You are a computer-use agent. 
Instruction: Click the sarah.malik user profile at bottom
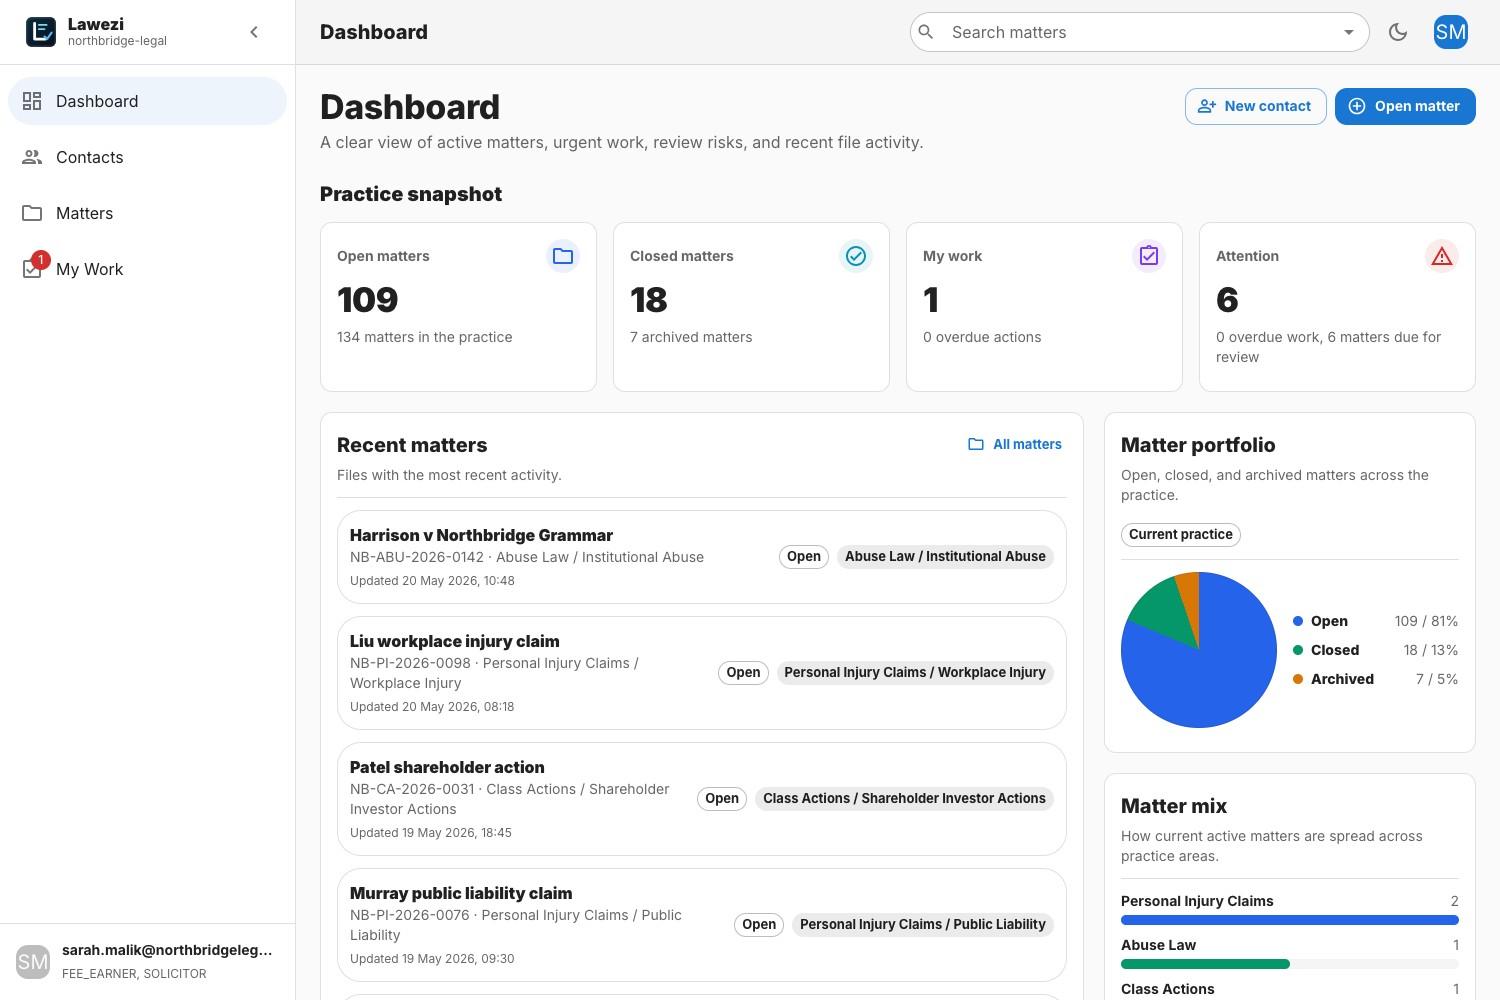click(147, 962)
